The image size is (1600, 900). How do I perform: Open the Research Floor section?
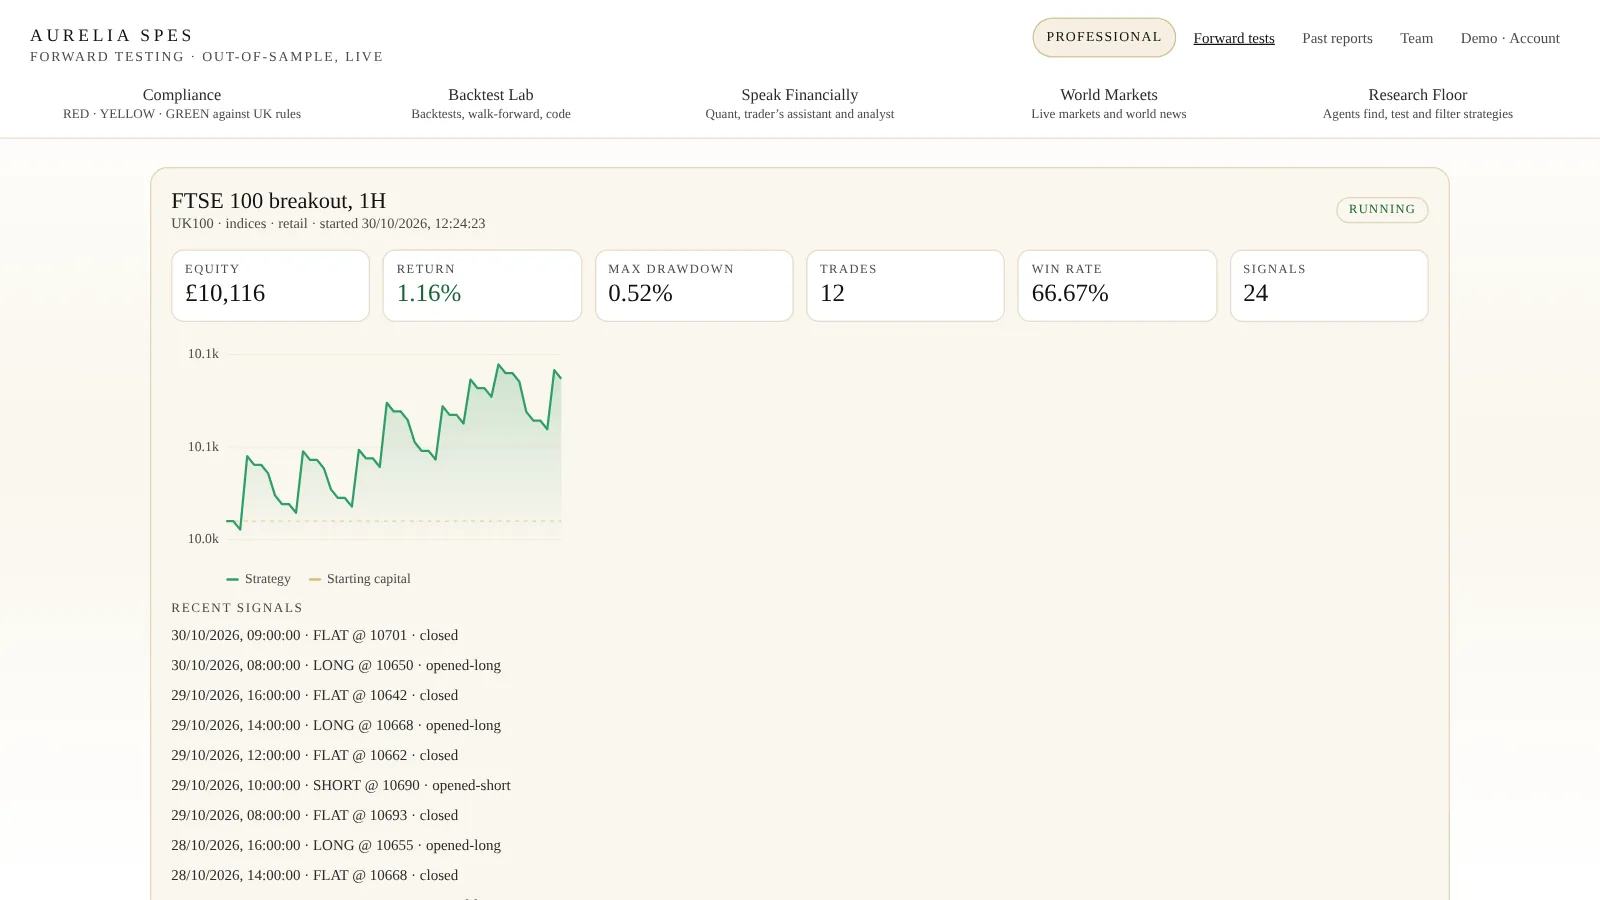1418,103
